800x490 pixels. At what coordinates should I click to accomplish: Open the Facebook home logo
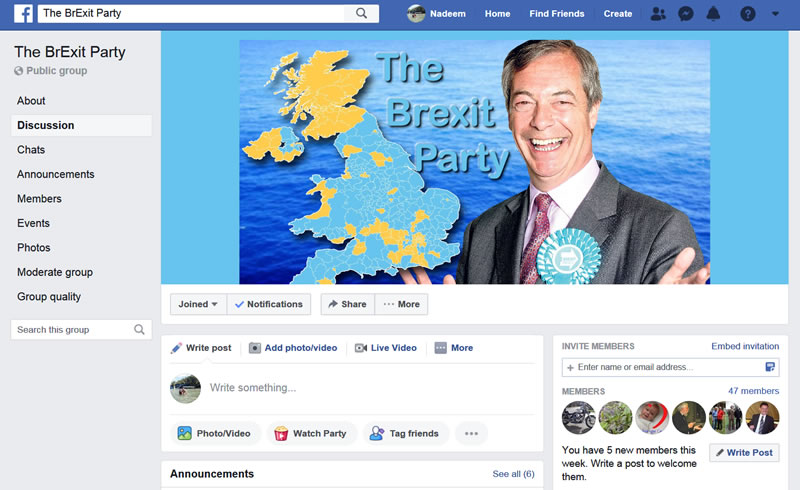tap(23, 13)
